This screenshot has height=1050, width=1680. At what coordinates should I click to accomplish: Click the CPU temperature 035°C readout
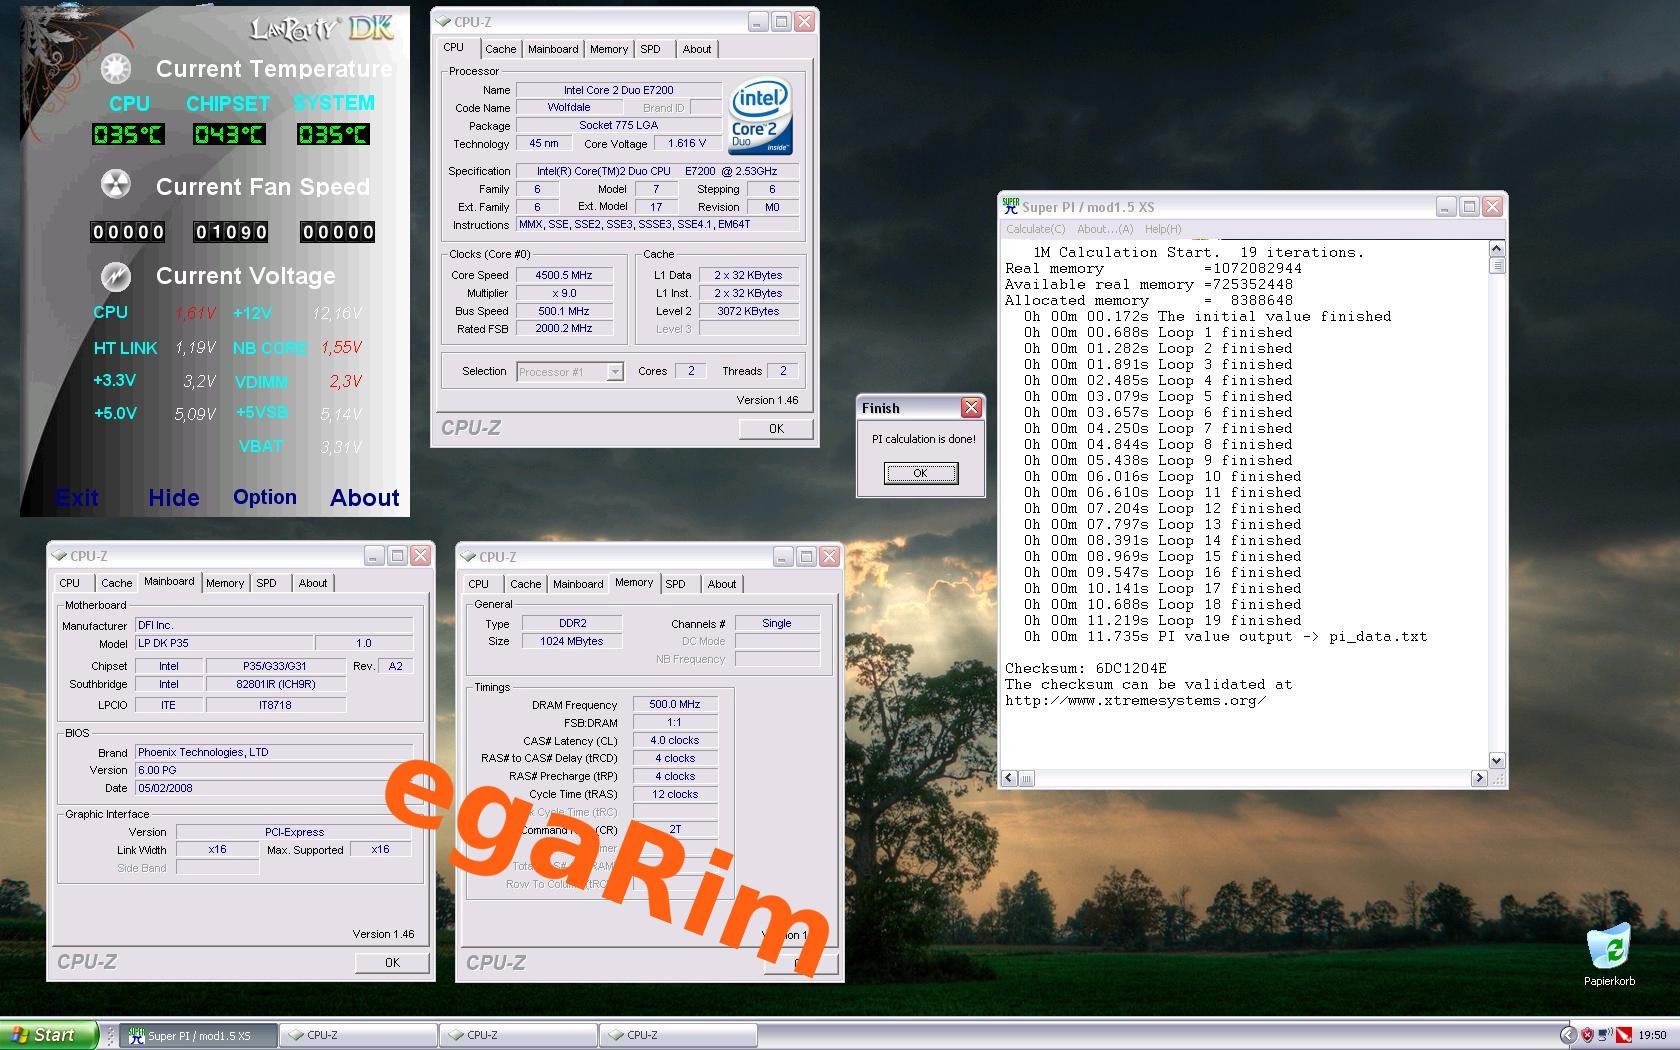click(128, 134)
